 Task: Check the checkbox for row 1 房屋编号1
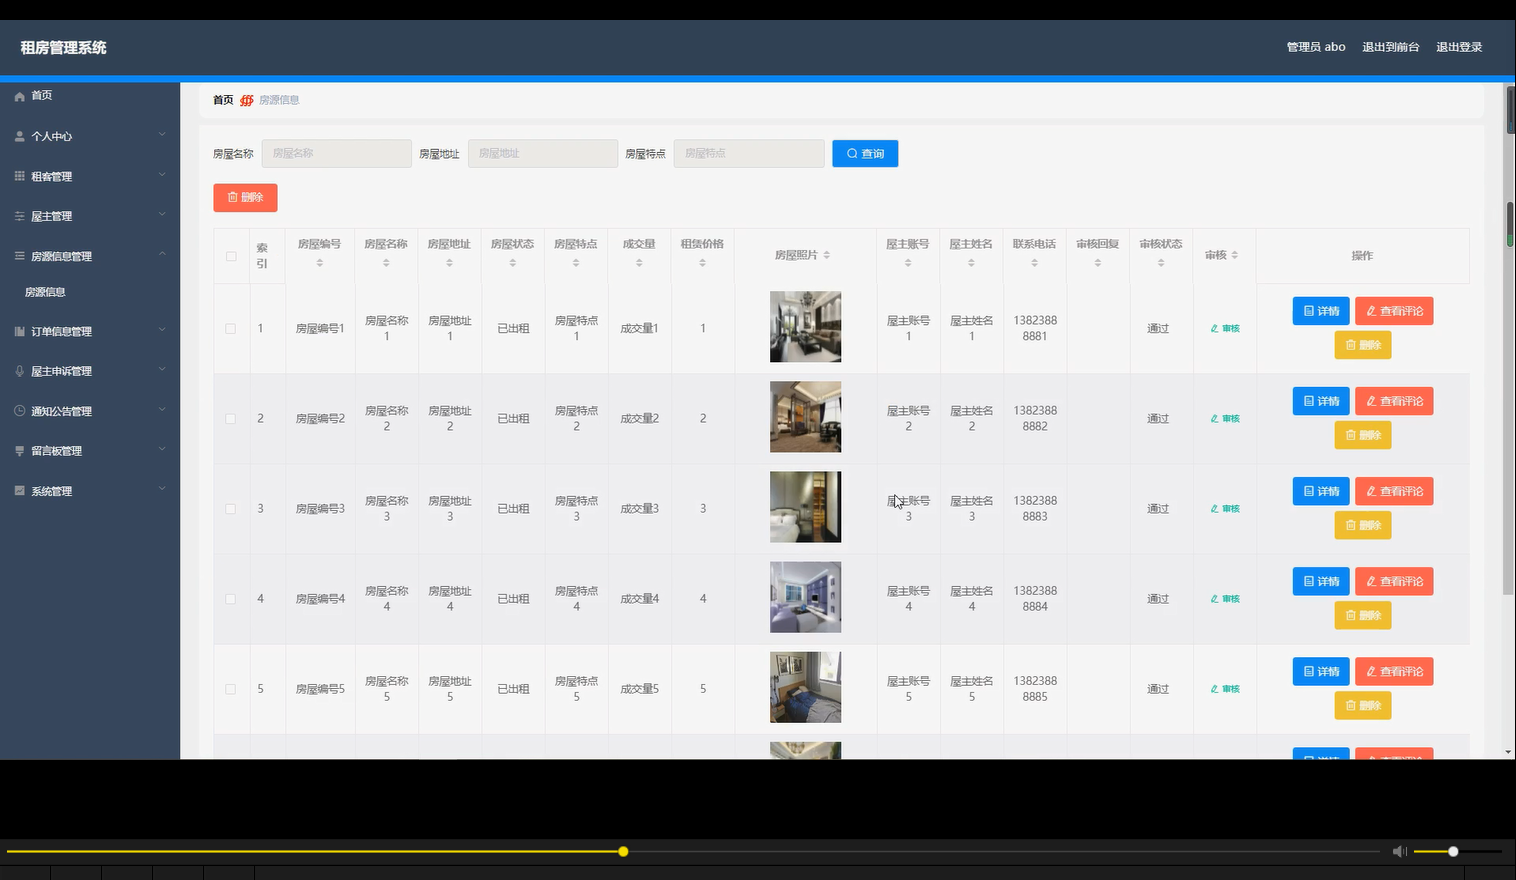tap(231, 328)
